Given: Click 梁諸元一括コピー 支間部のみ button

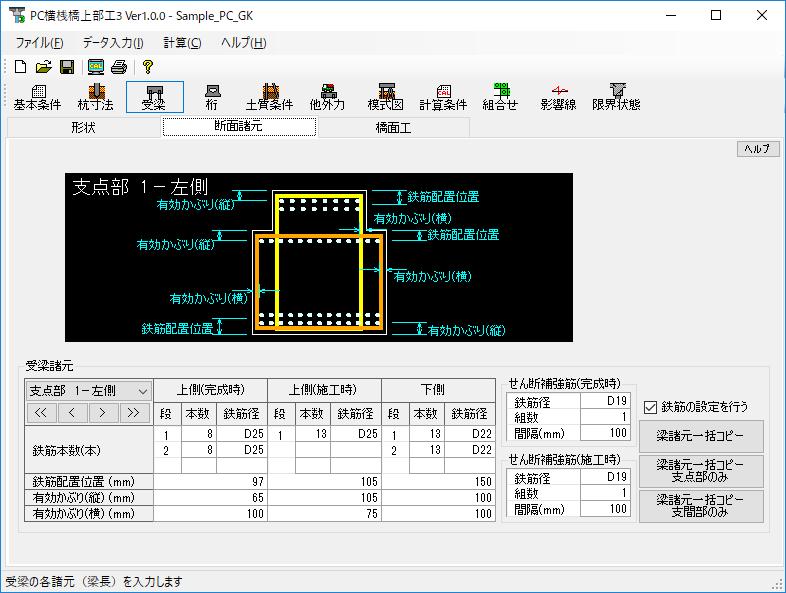Looking at the screenshot, I should (701, 506).
